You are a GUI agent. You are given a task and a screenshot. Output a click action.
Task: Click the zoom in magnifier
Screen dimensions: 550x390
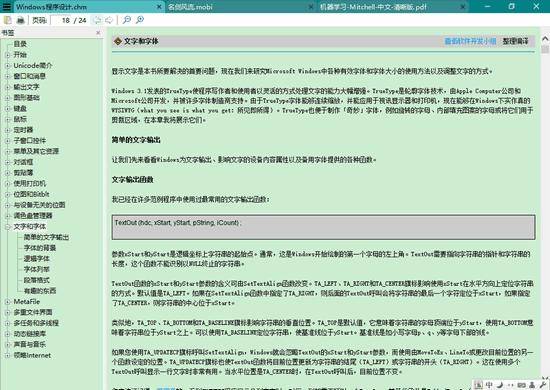(140, 20)
